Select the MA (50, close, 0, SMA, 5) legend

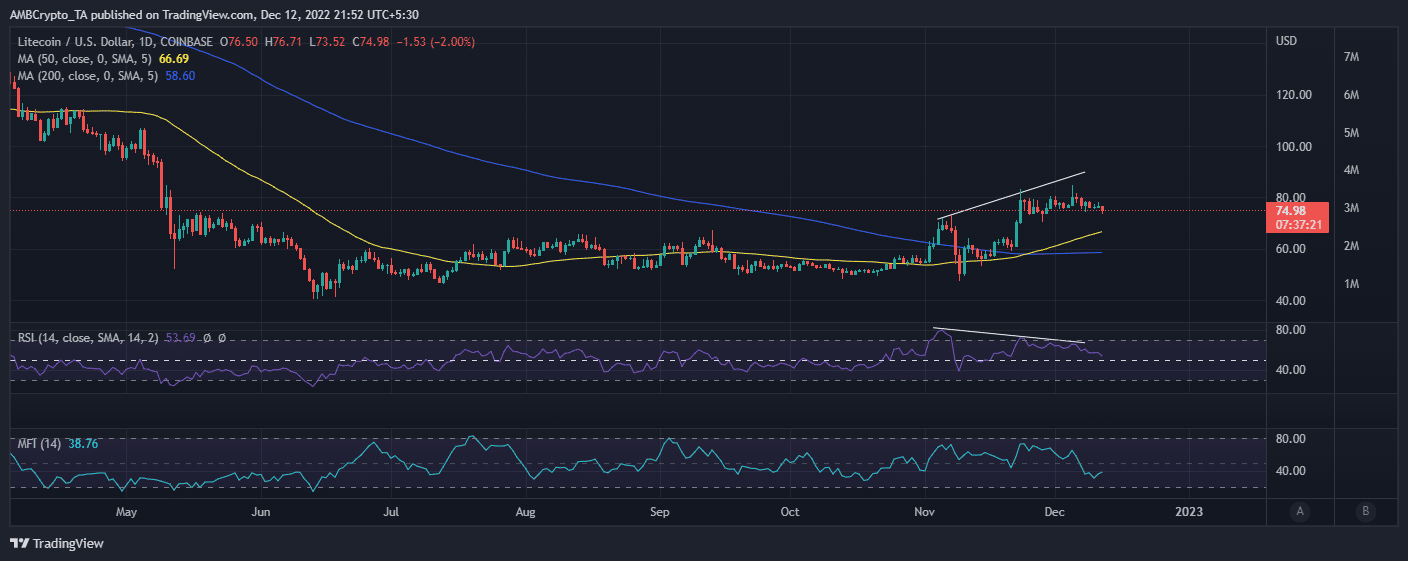(x=85, y=59)
